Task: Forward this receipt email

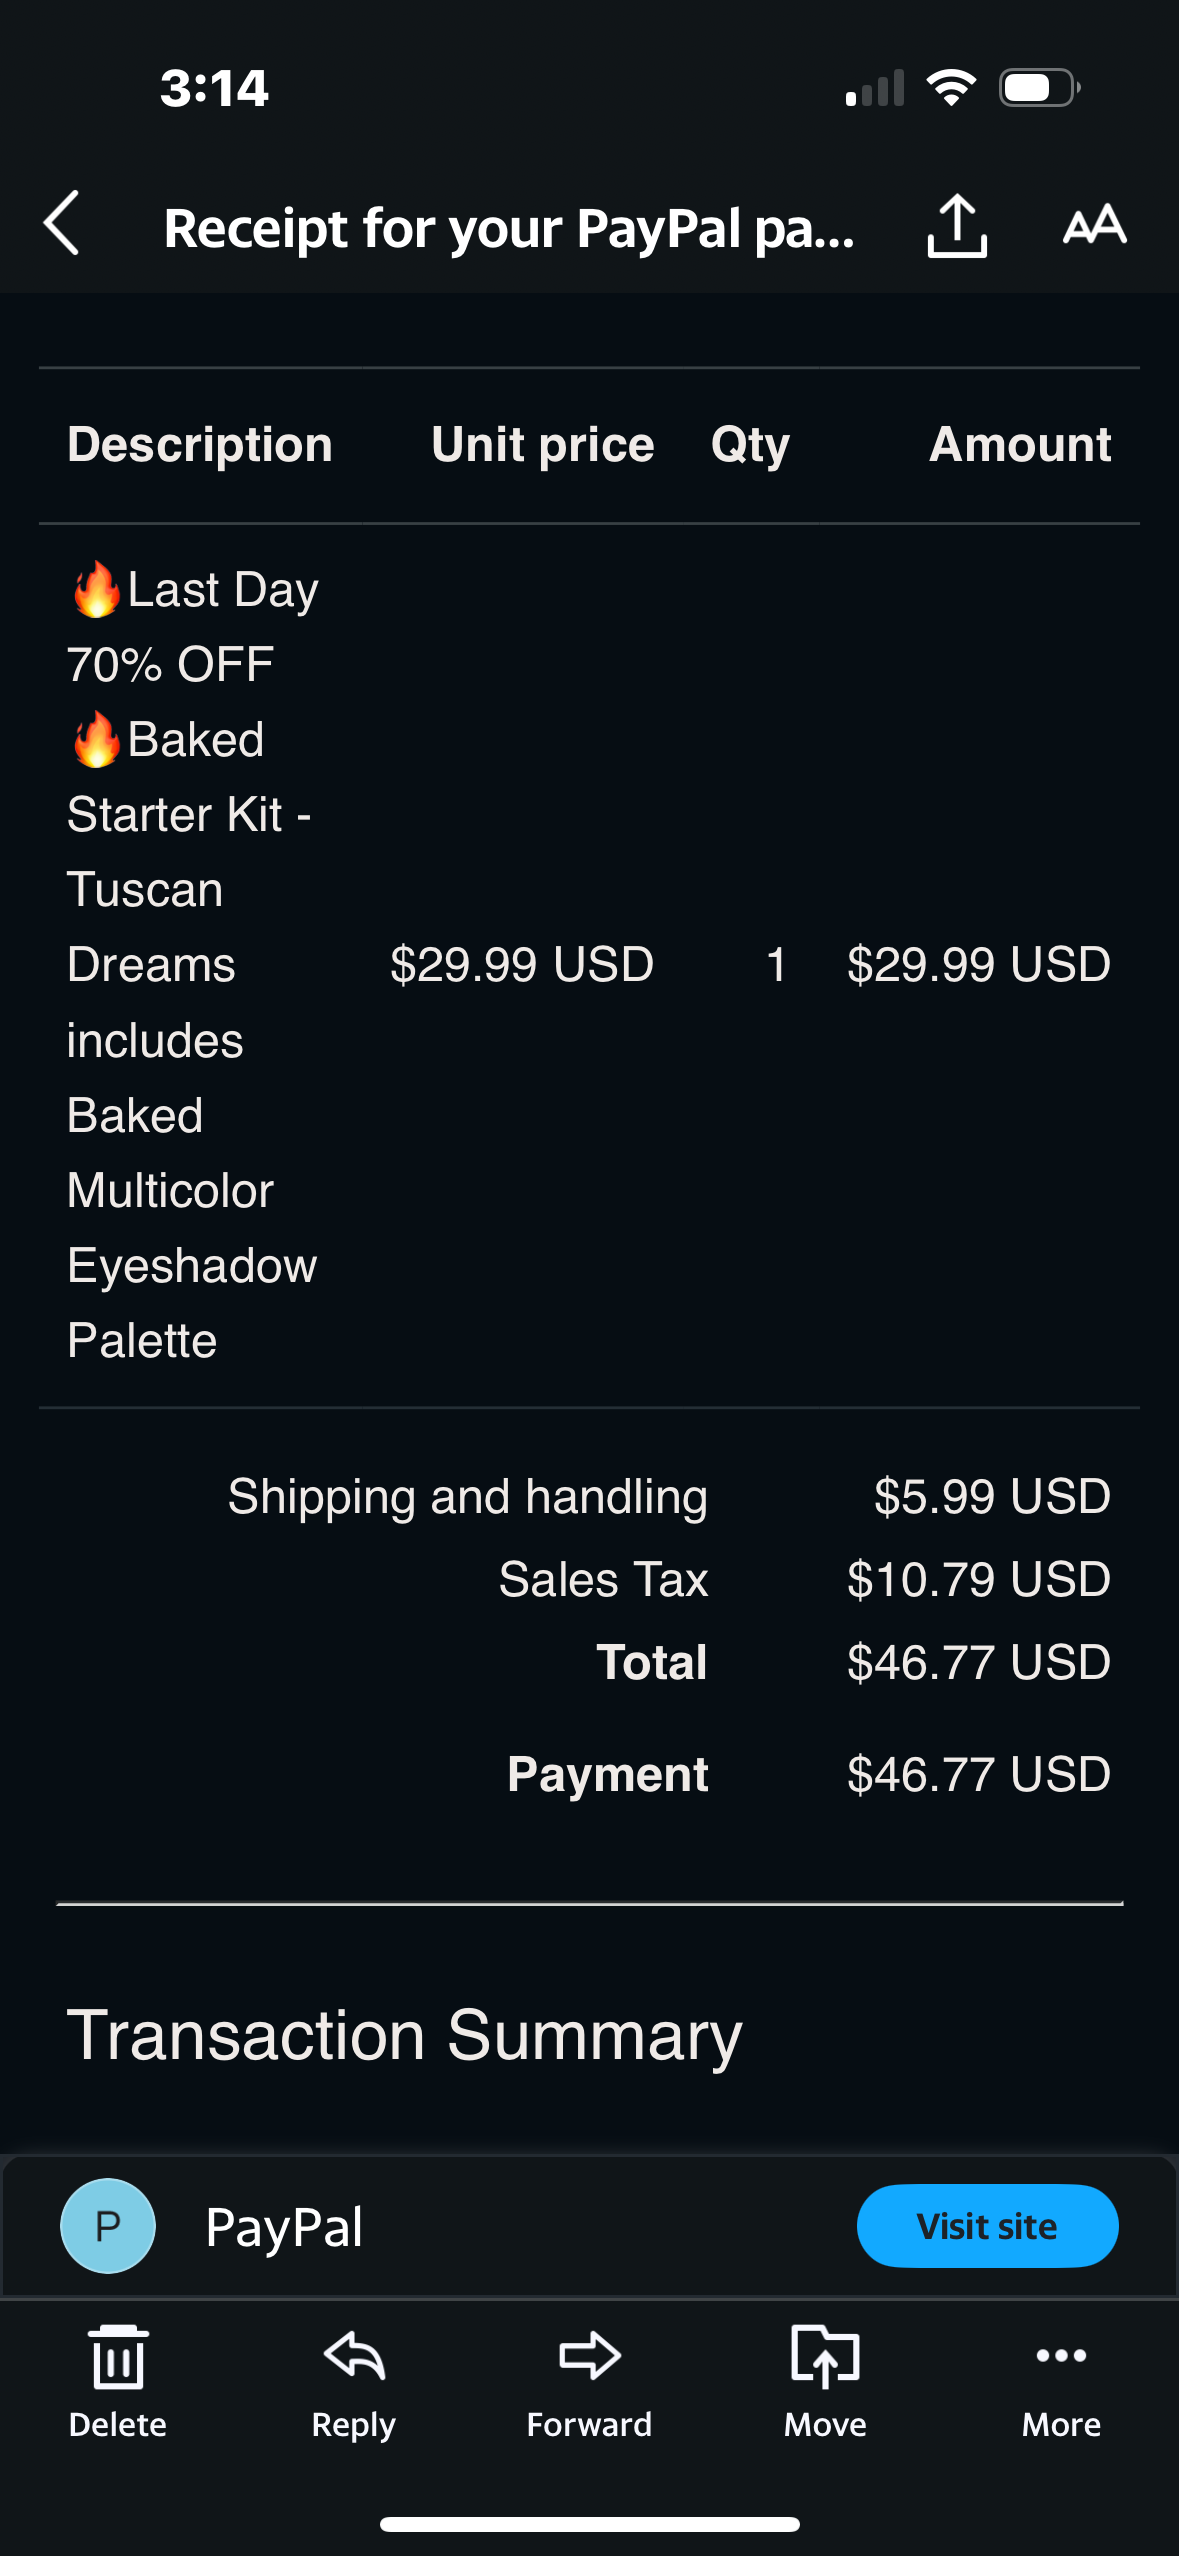Action: [x=589, y=2381]
